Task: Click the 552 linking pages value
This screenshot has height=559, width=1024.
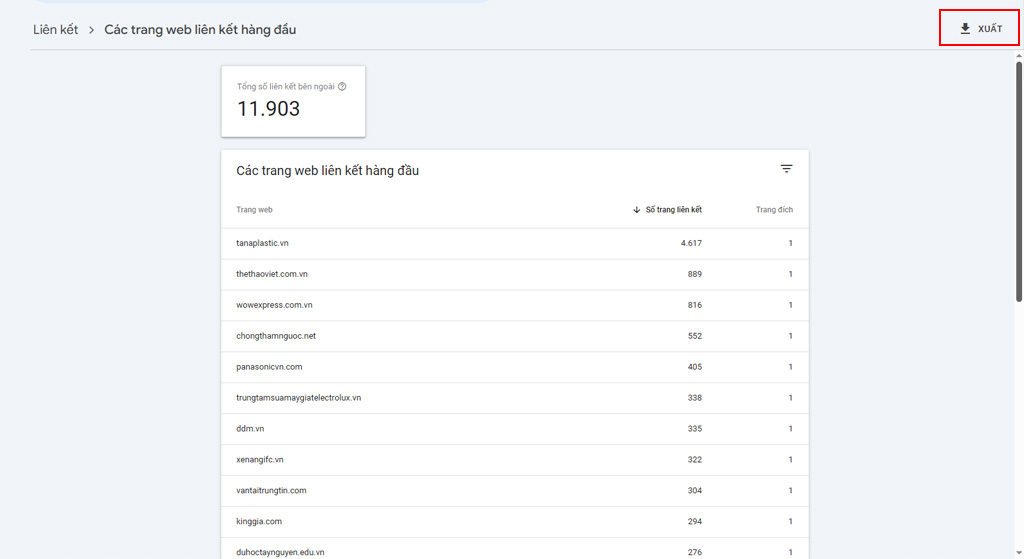Action: coord(694,336)
